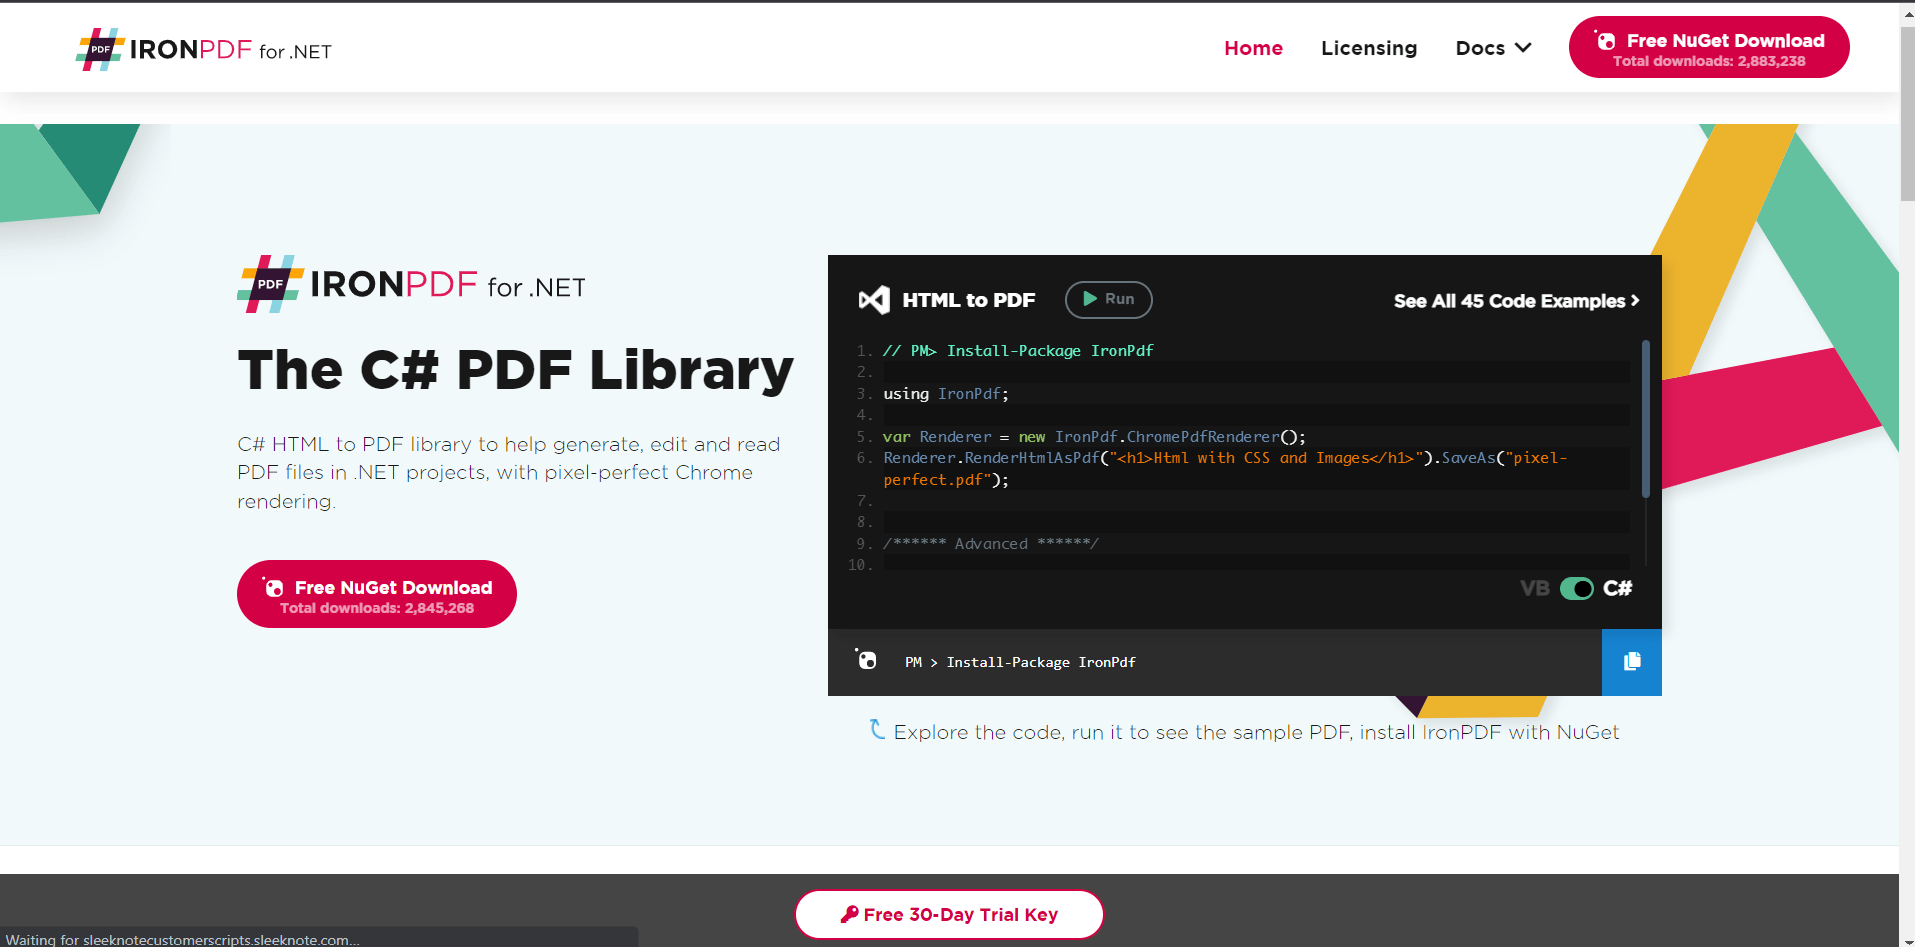The image size is (1915, 947).
Task: Click Total downloads: 2,845,268 text
Action: [377, 608]
